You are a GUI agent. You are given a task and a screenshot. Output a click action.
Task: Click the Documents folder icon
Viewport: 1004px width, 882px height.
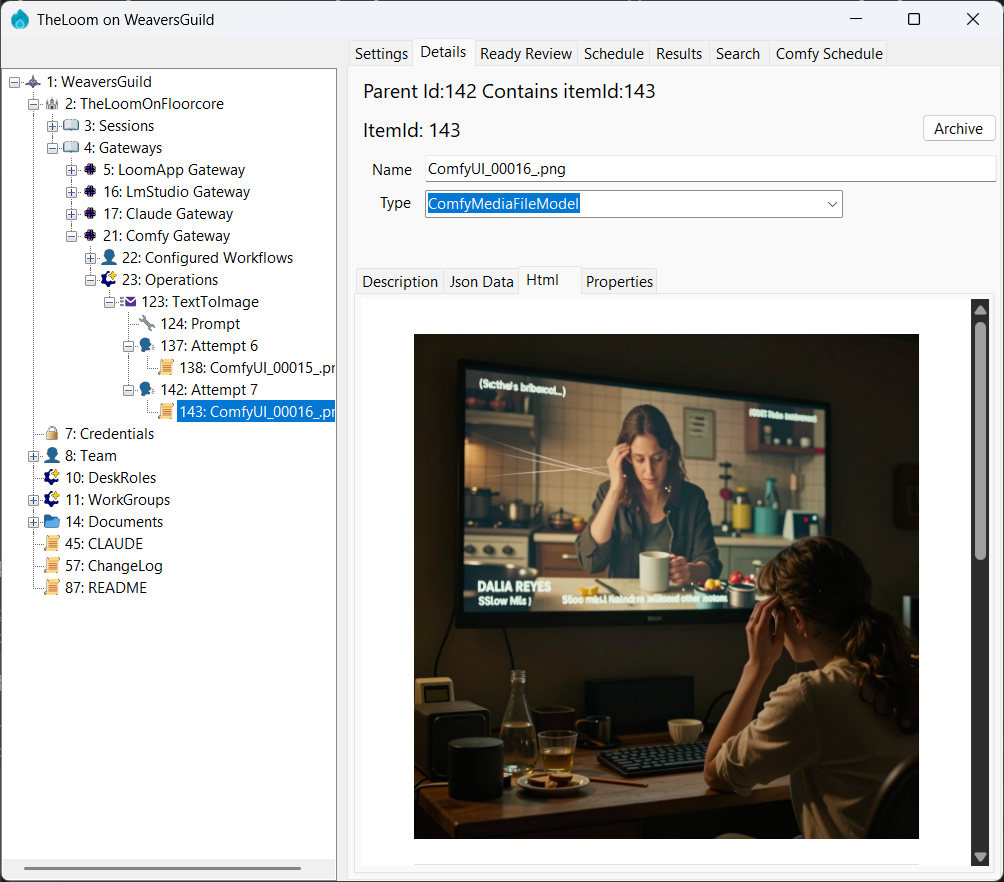click(x=52, y=521)
